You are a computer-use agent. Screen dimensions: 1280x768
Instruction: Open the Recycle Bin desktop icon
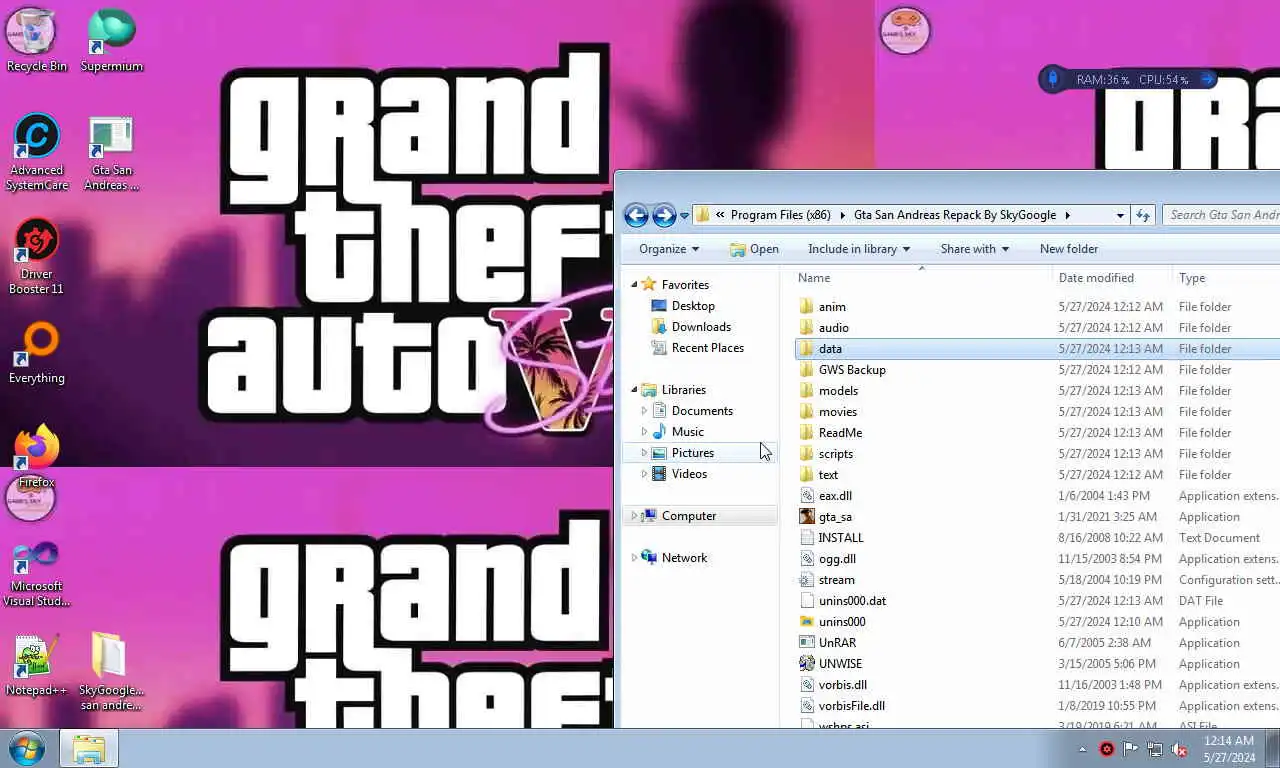(37, 40)
